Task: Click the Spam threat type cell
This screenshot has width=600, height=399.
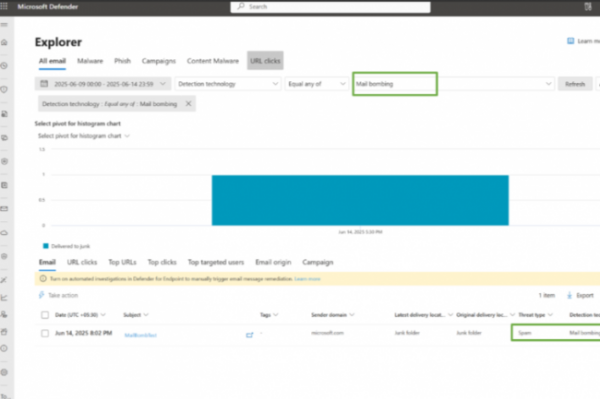Action: point(525,333)
